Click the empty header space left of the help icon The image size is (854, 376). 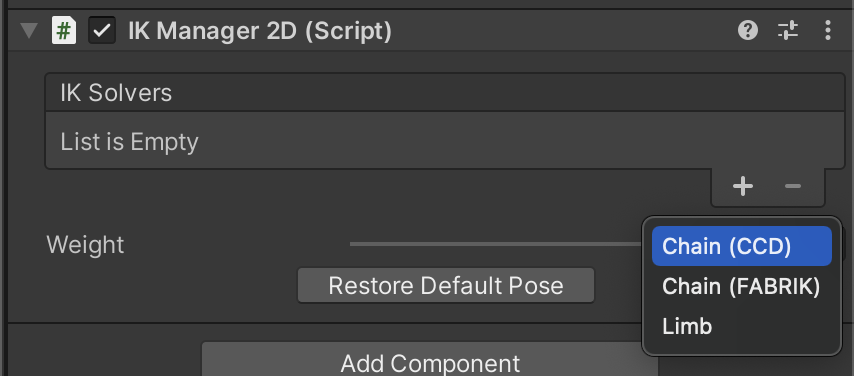(564, 31)
